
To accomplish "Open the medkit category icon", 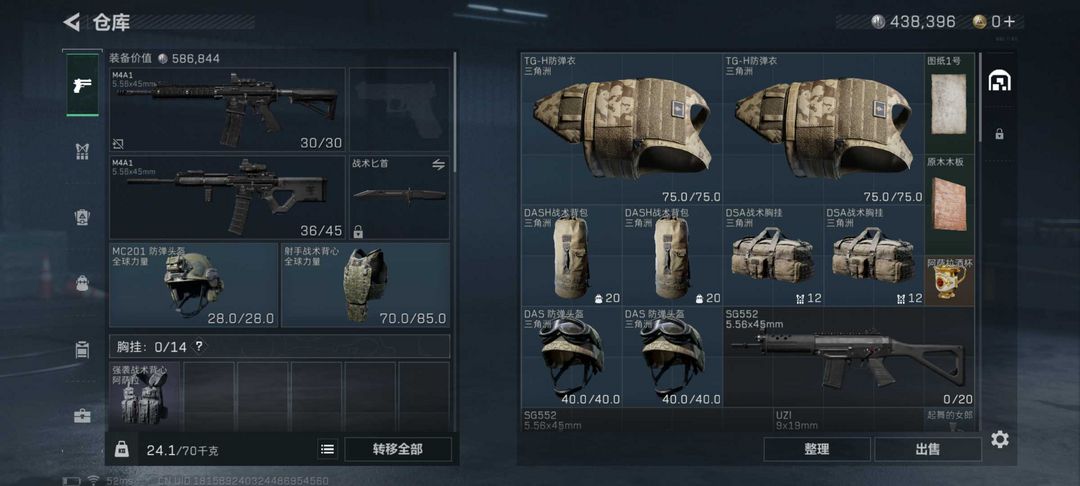I will [82, 416].
